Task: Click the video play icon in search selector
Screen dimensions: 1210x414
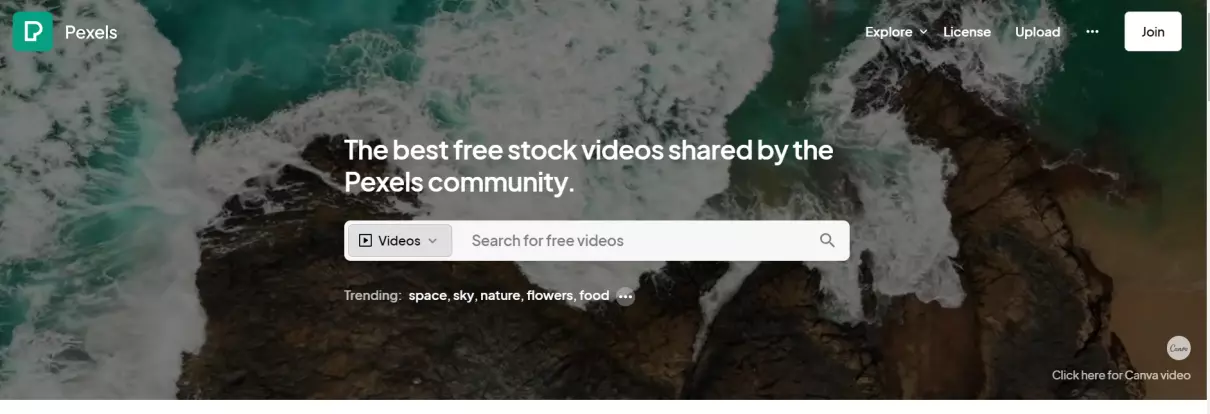Action: coord(365,240)
